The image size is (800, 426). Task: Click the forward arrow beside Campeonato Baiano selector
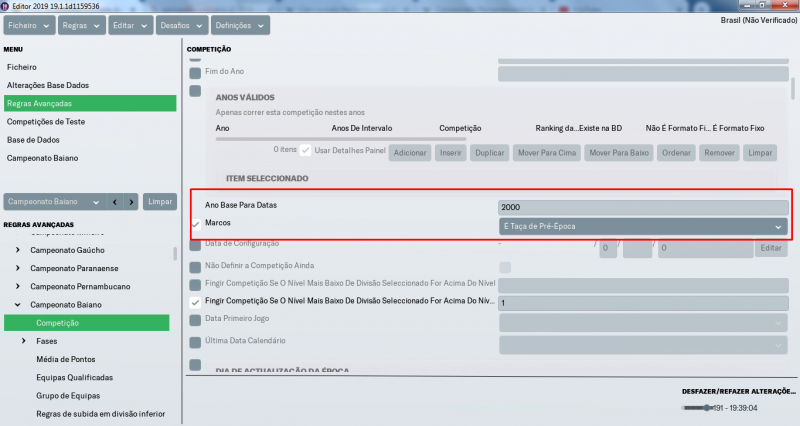130,202
